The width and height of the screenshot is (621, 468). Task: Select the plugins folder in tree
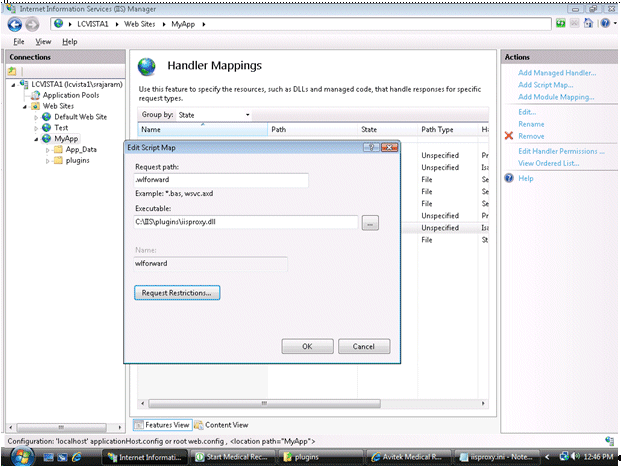click(78, 160)
